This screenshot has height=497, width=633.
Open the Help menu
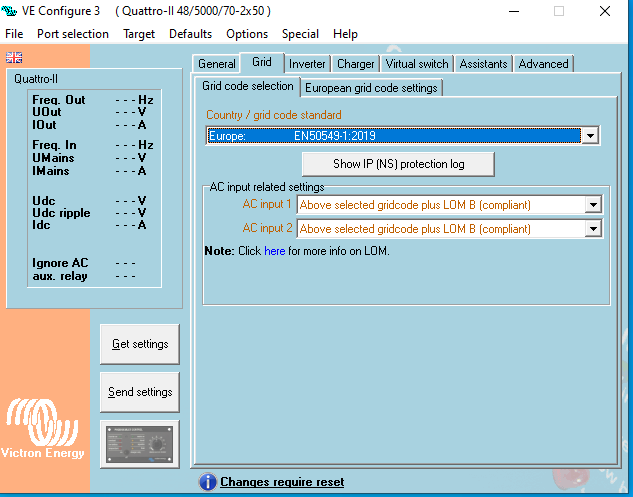(x=345, y=34)
